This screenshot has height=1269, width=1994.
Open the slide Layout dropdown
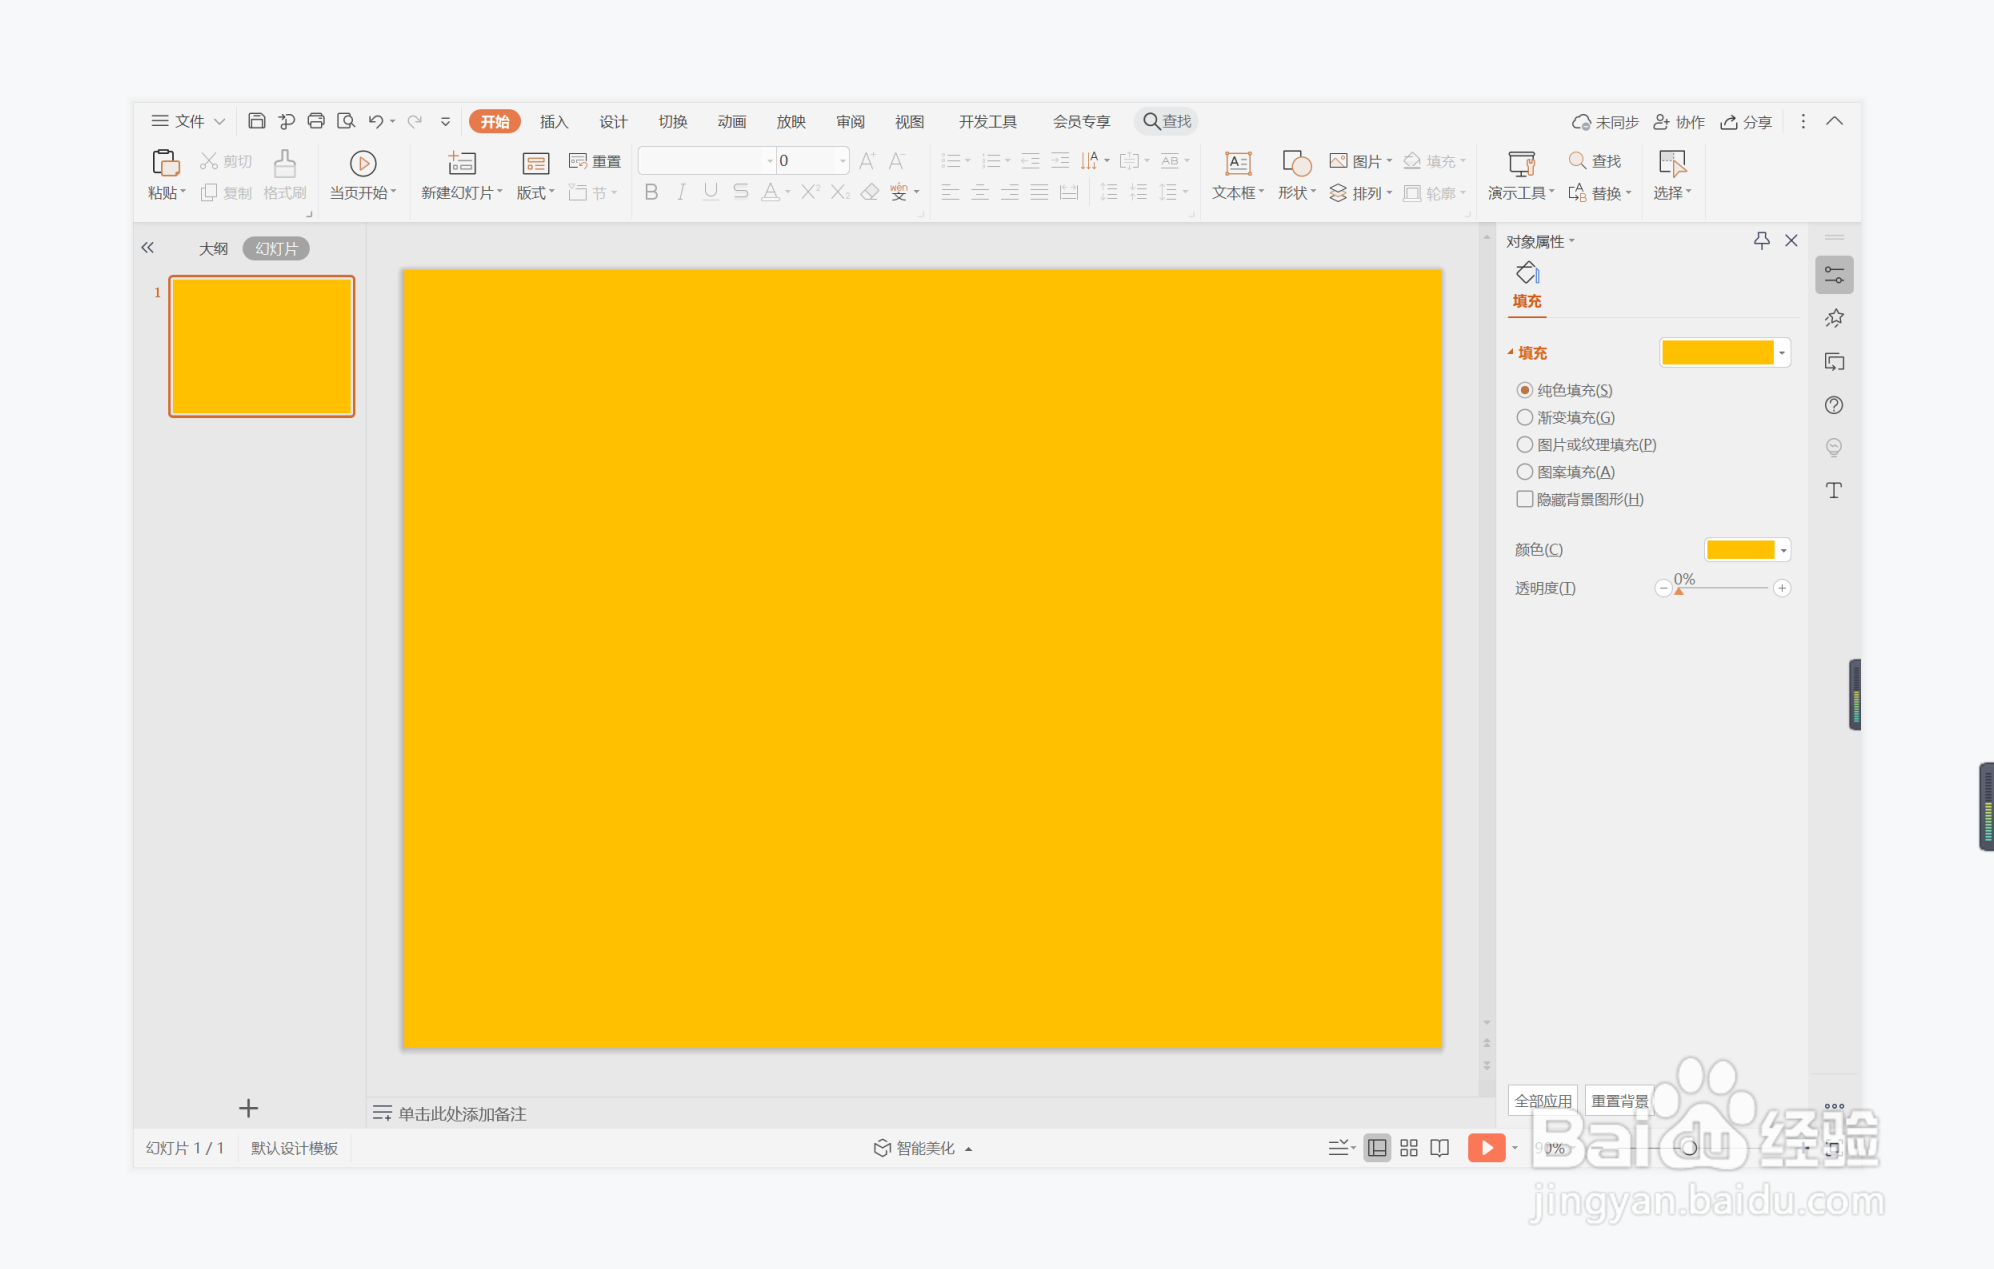point(536,174)
